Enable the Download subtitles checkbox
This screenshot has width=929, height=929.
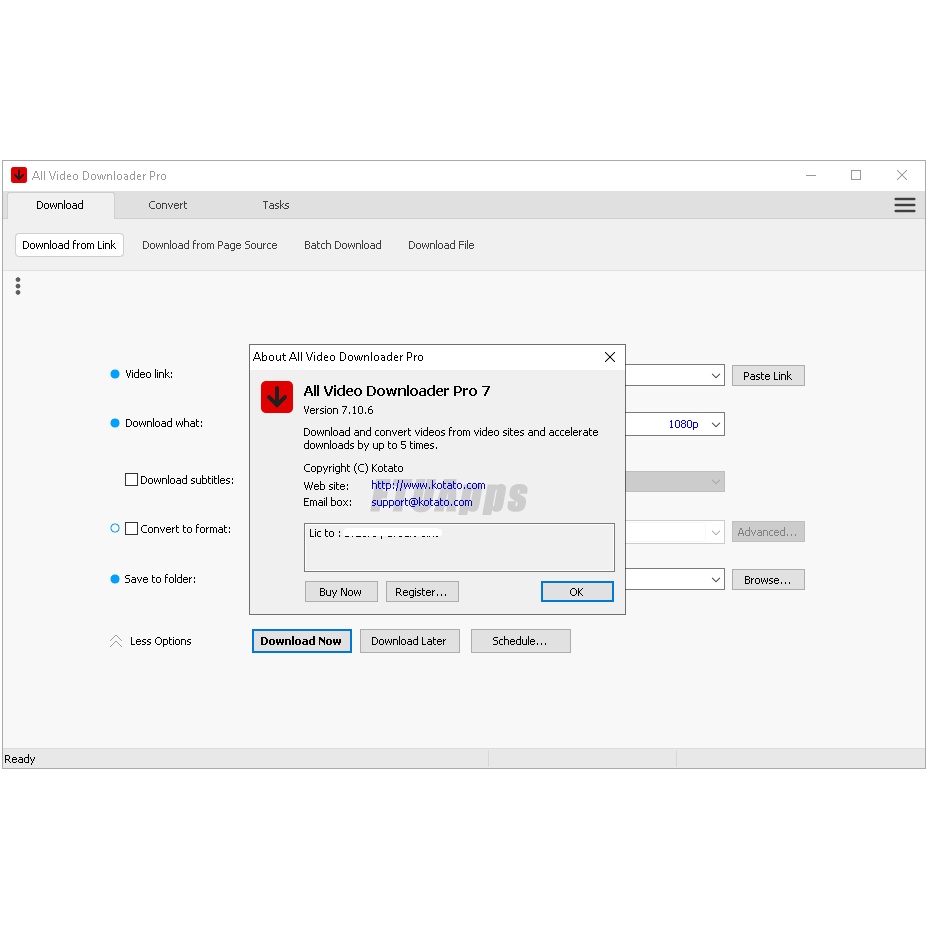pos(131,479)
